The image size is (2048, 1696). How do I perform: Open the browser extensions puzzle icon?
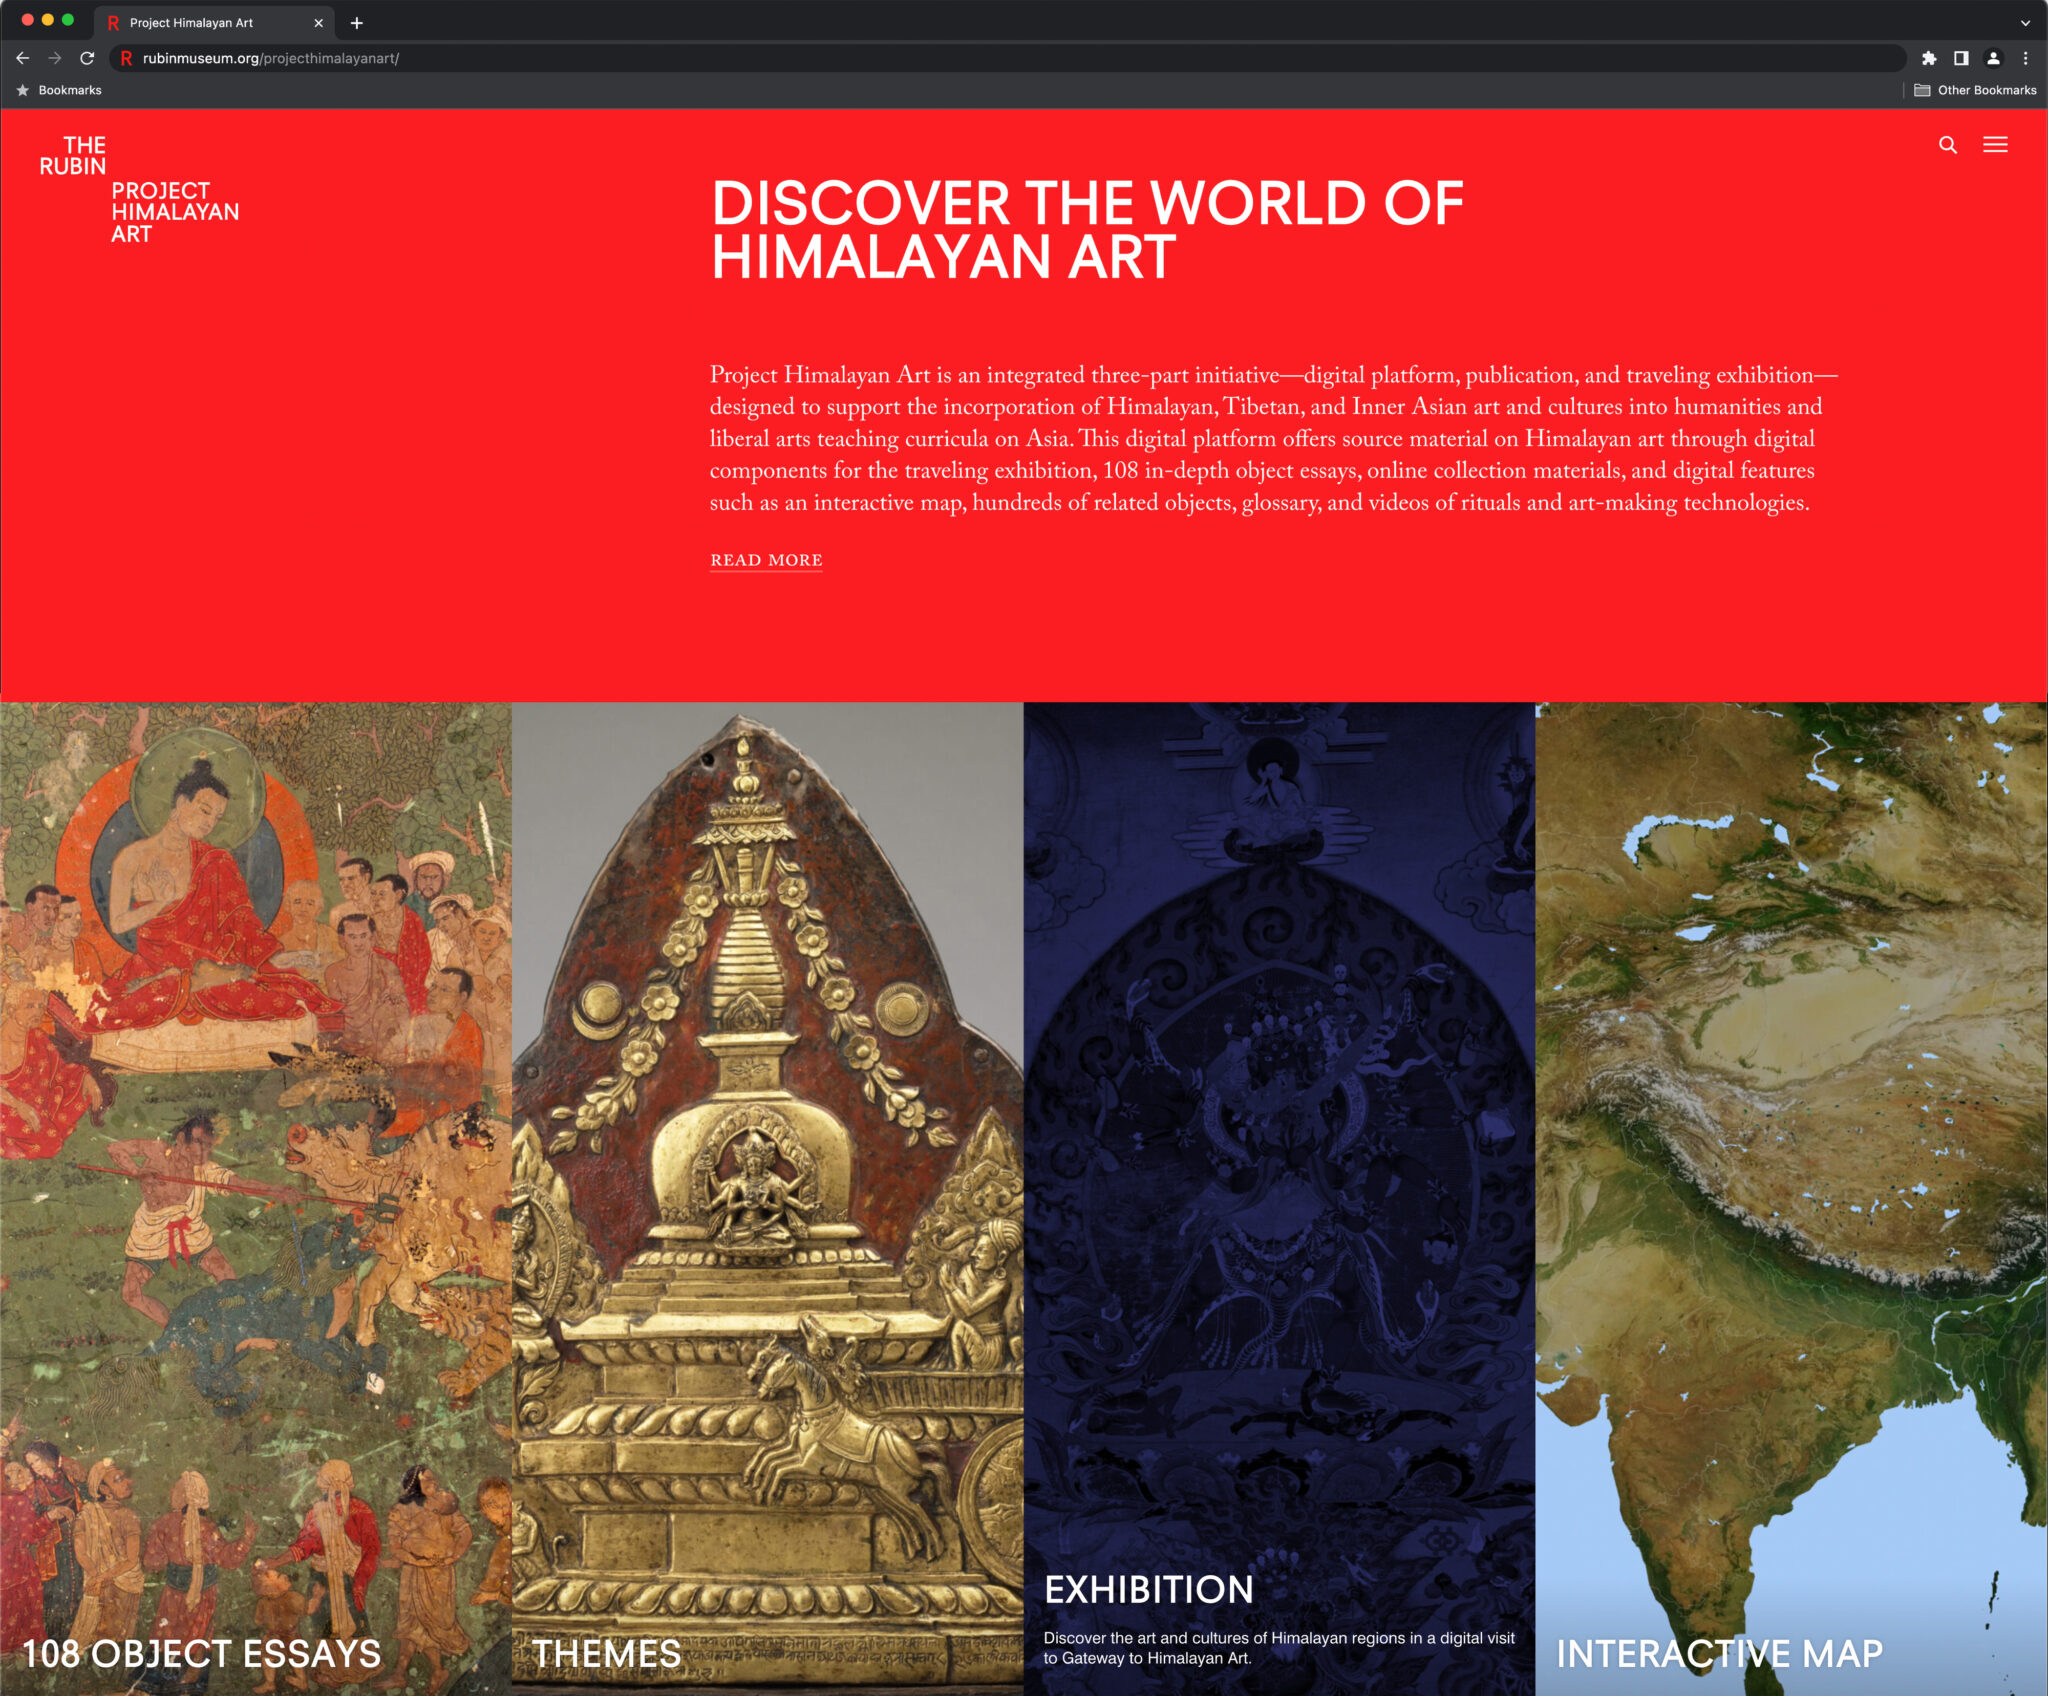1930,58
